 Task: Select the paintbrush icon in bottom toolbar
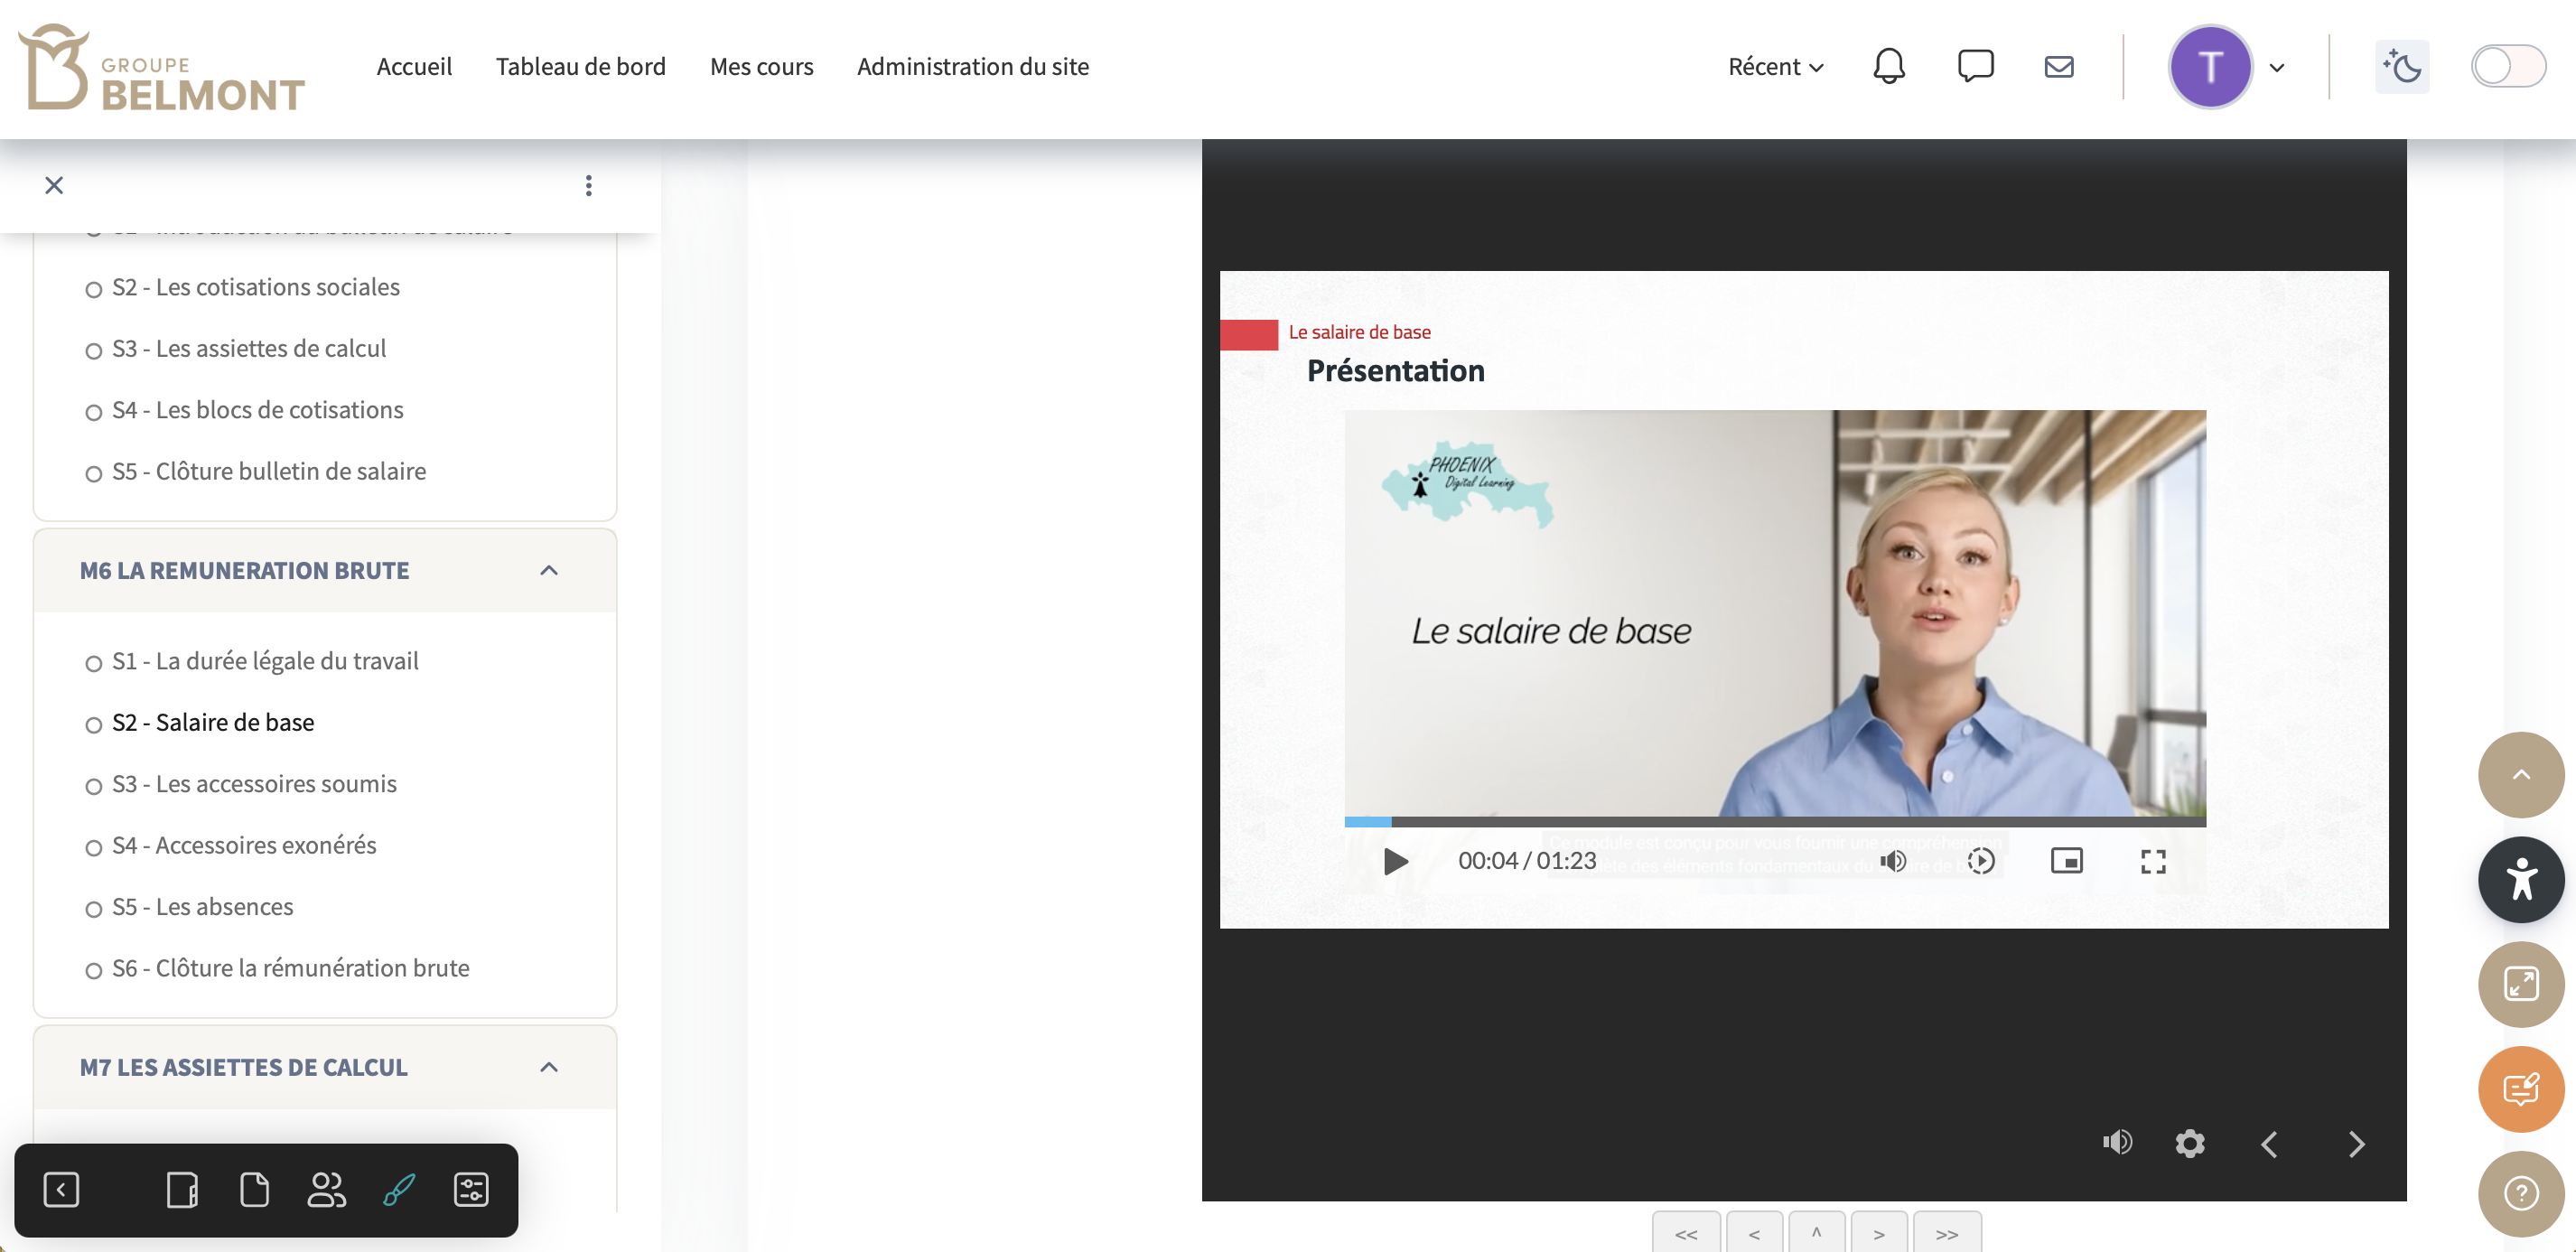click(x=399, y=1190)
